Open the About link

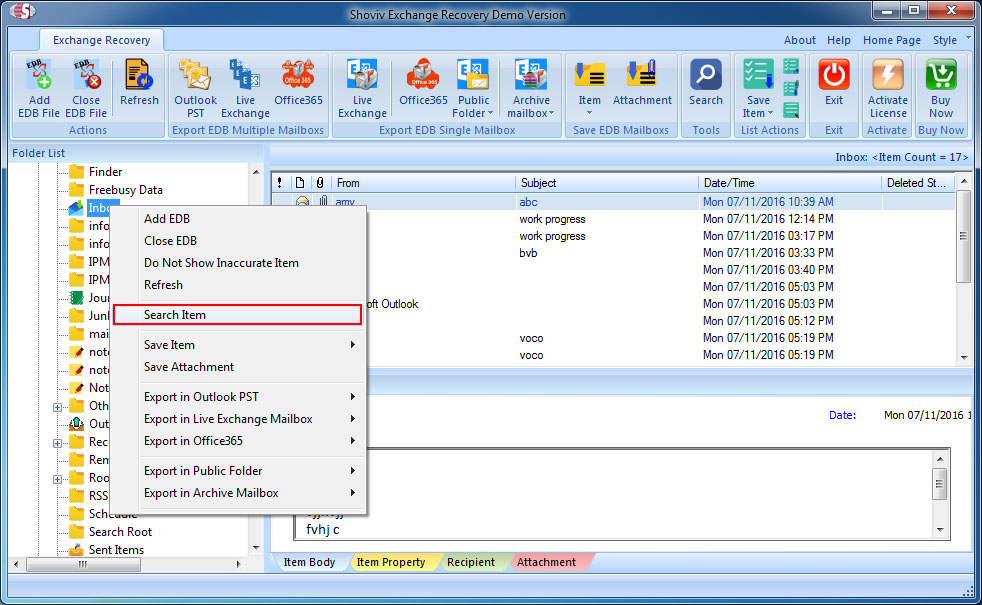(x=799, y=40)
